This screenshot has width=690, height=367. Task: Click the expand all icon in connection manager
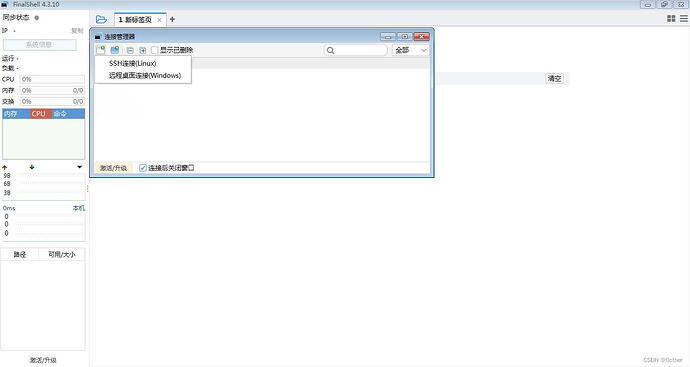[143, 51]
